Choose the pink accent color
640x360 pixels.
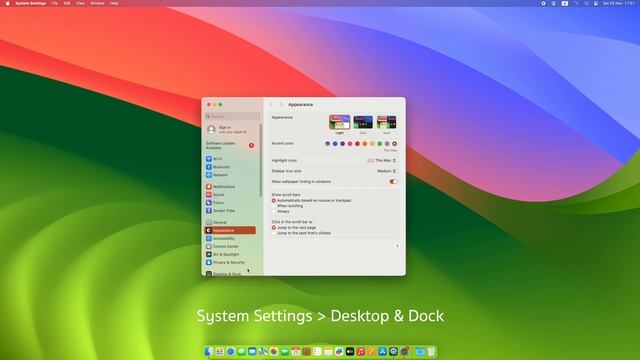tap(350, 144)
